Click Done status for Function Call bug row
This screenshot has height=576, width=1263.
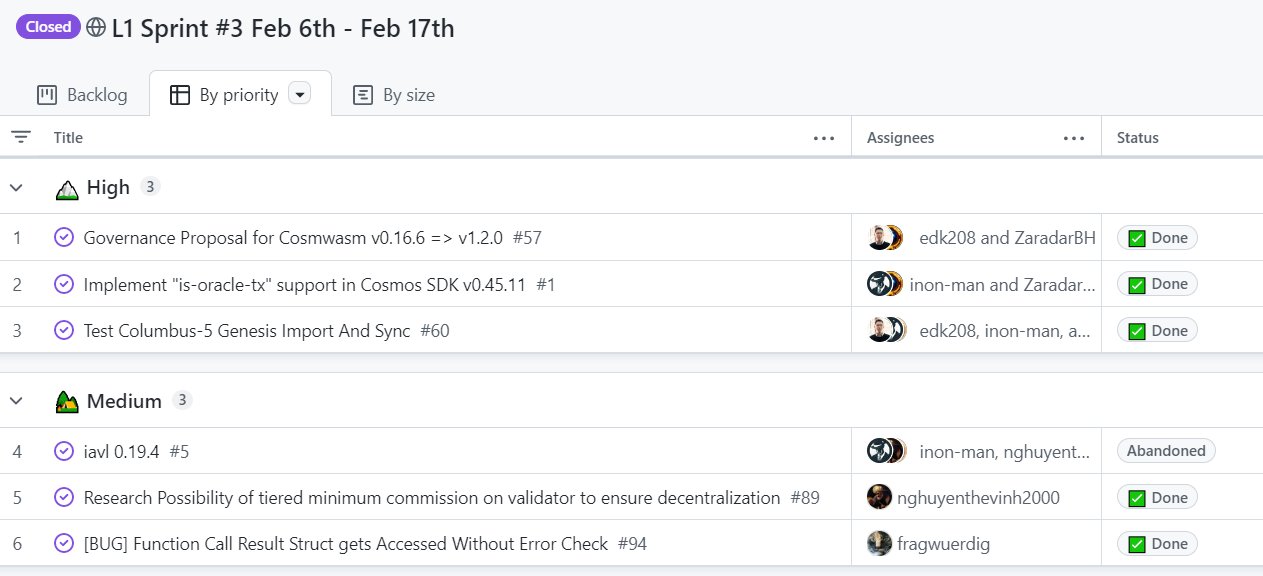coord(1157,544)
